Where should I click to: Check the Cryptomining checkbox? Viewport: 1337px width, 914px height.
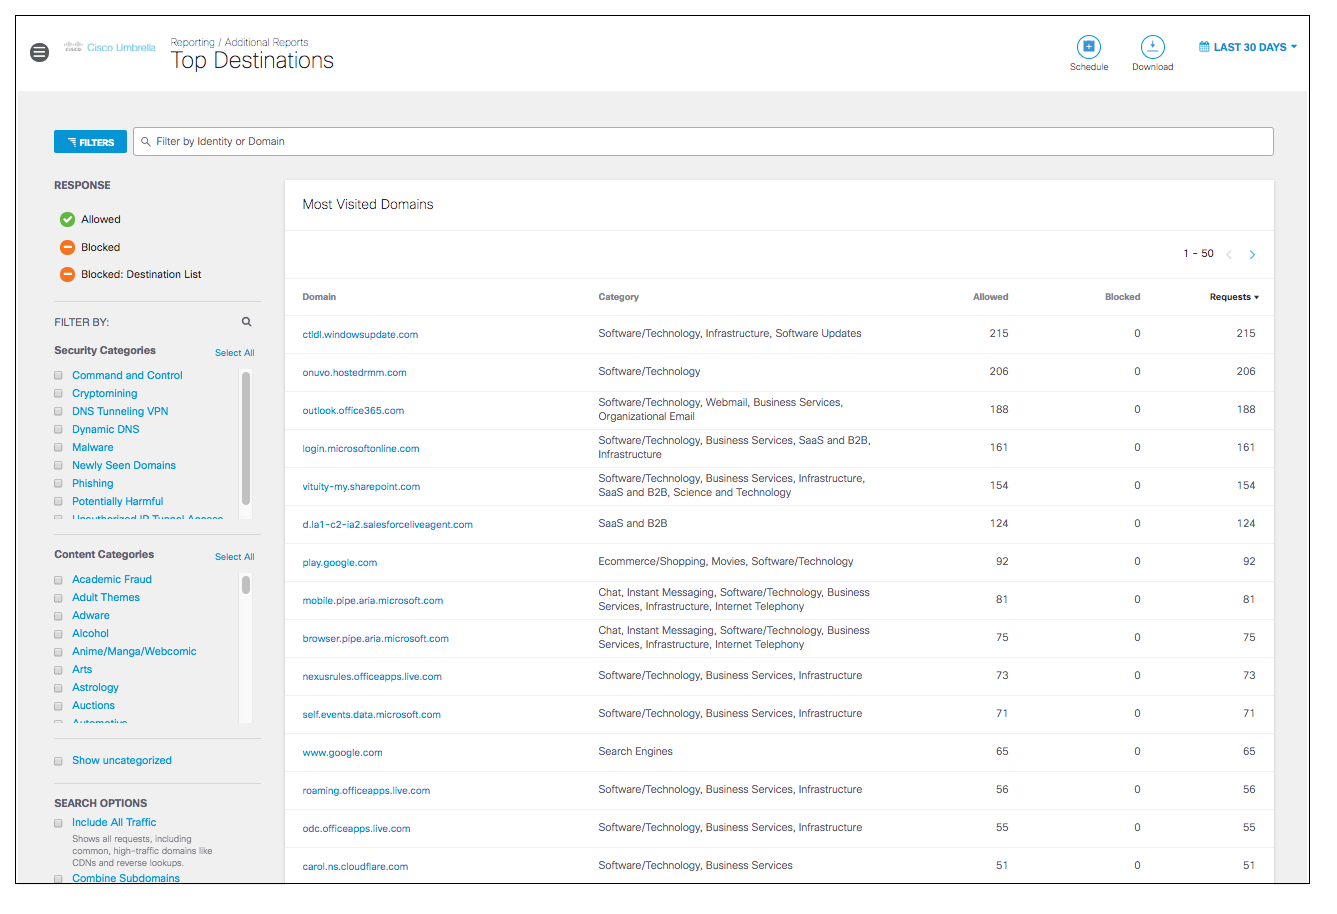coord(58,393)
